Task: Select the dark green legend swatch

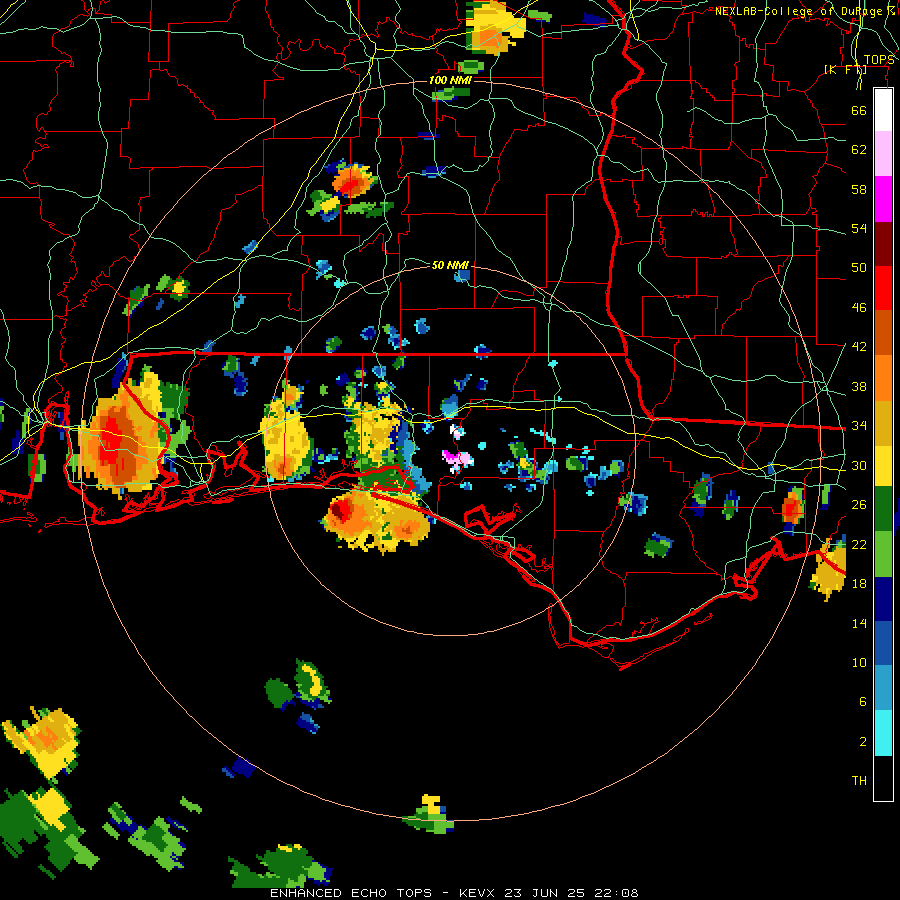Action: coord(883,510)
